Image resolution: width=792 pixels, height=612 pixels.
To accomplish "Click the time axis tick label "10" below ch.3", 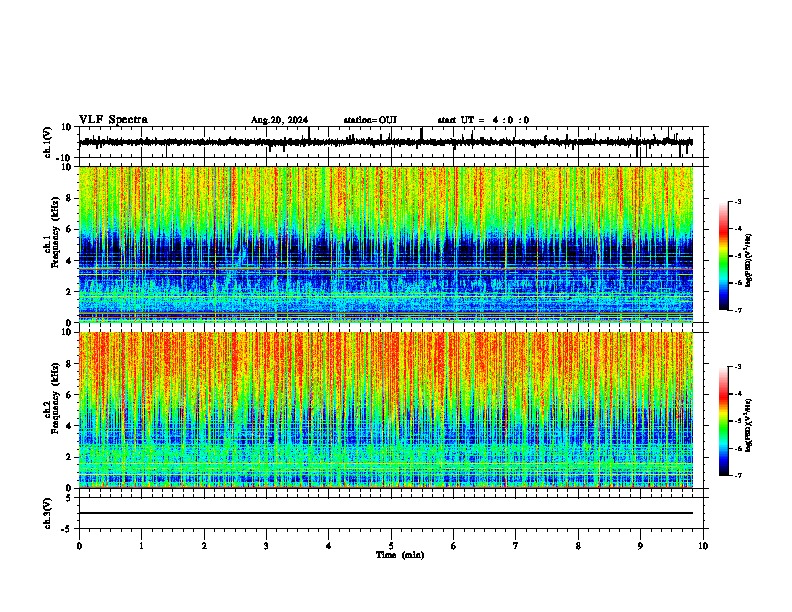I will tap(703, 546).
